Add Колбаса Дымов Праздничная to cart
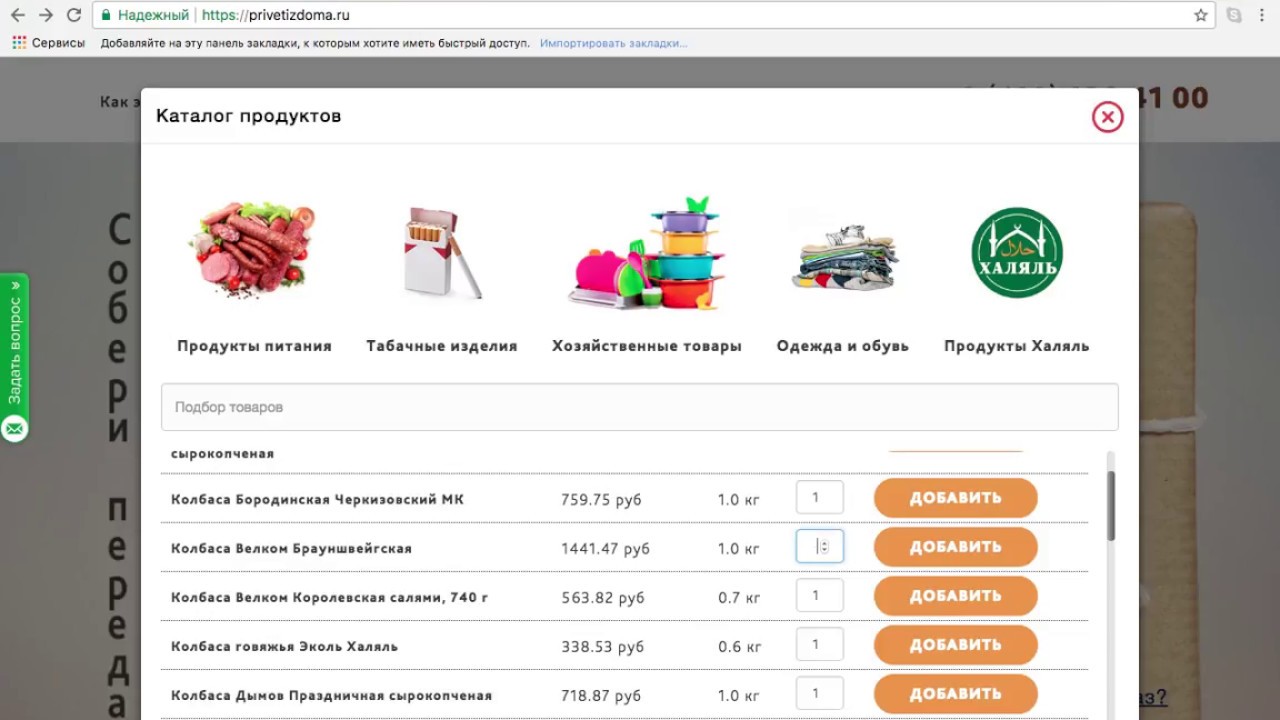 (956, 693)
